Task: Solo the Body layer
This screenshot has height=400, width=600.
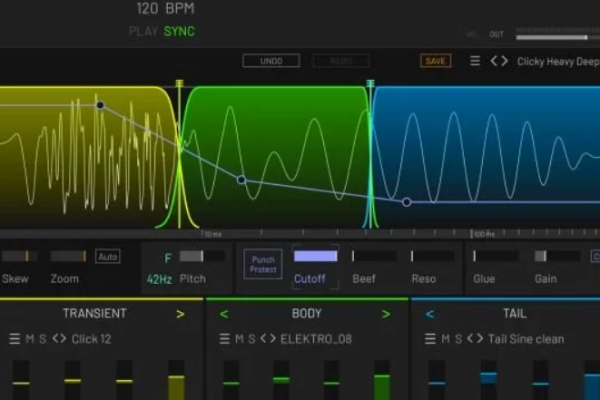Action: (x=251, y=339)
